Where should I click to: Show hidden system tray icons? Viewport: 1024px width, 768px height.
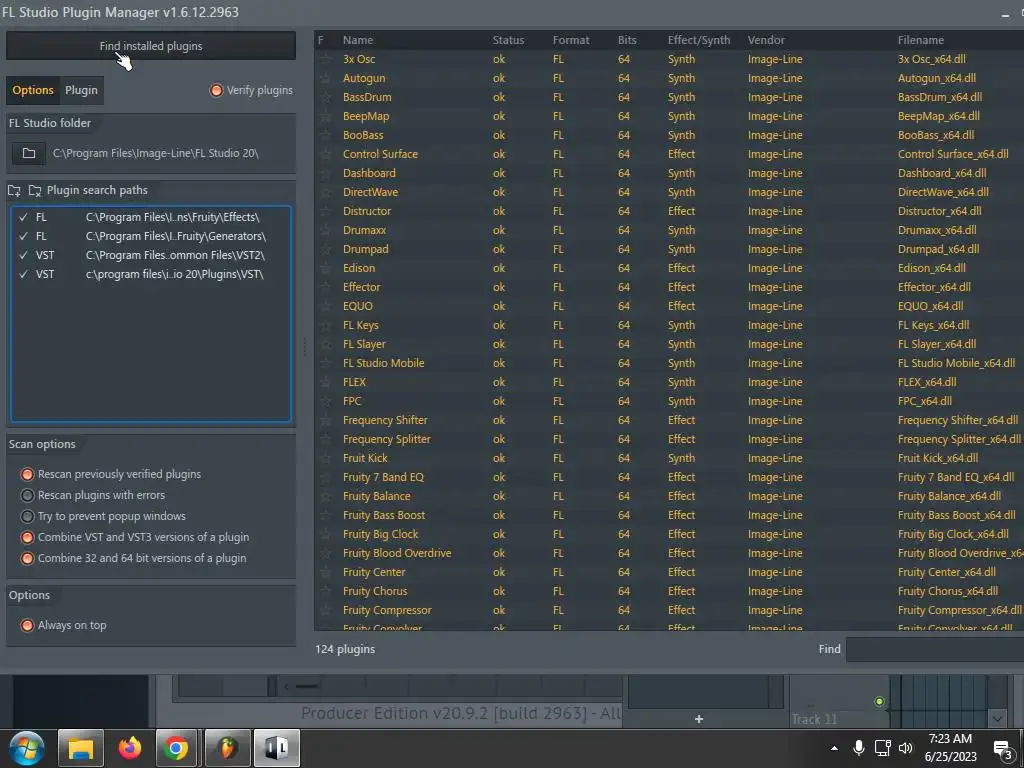point(834,748)
